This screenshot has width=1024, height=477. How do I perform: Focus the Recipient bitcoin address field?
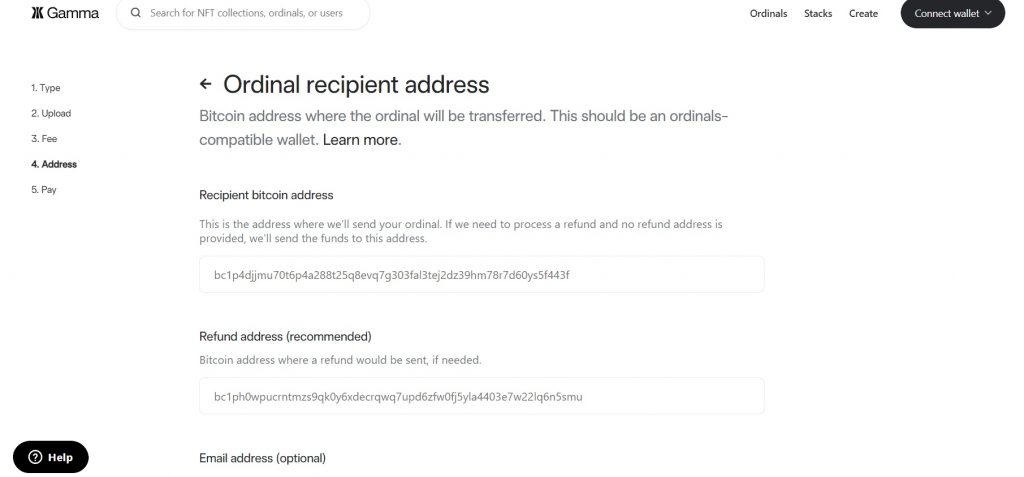(481, 274)
